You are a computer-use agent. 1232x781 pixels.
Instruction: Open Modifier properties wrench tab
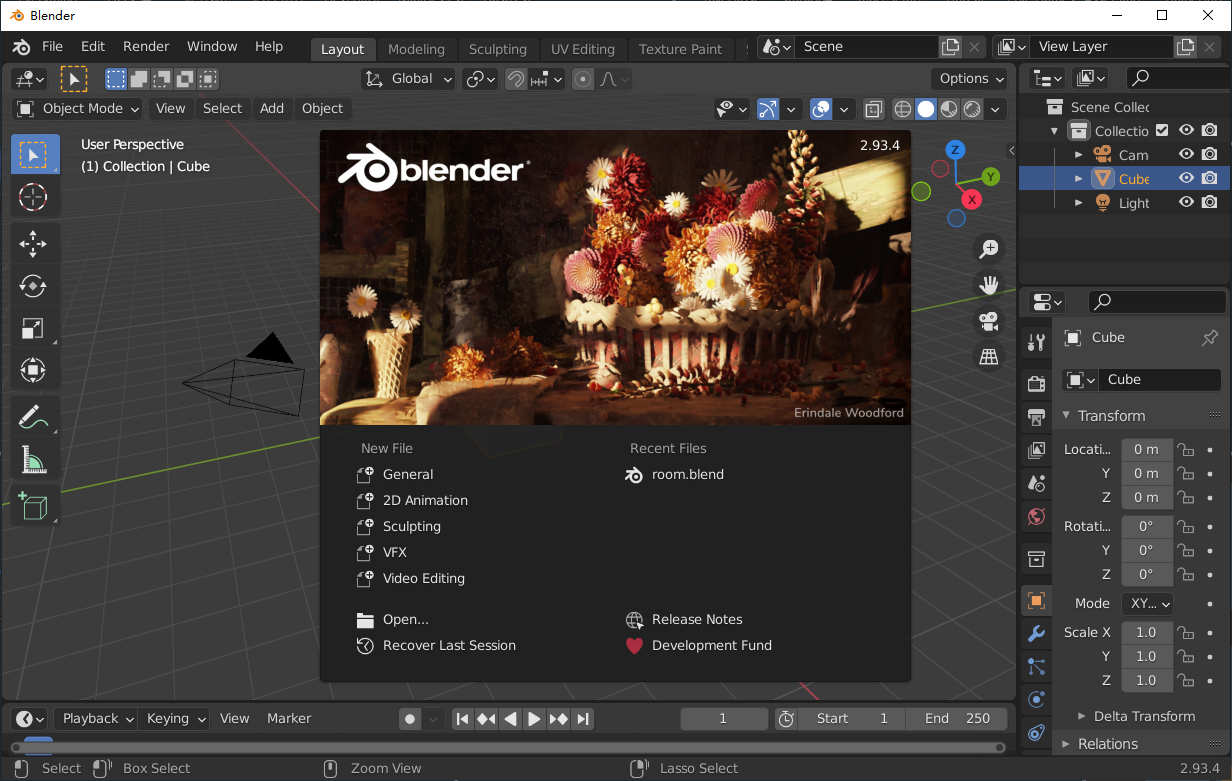[1037, 634]
